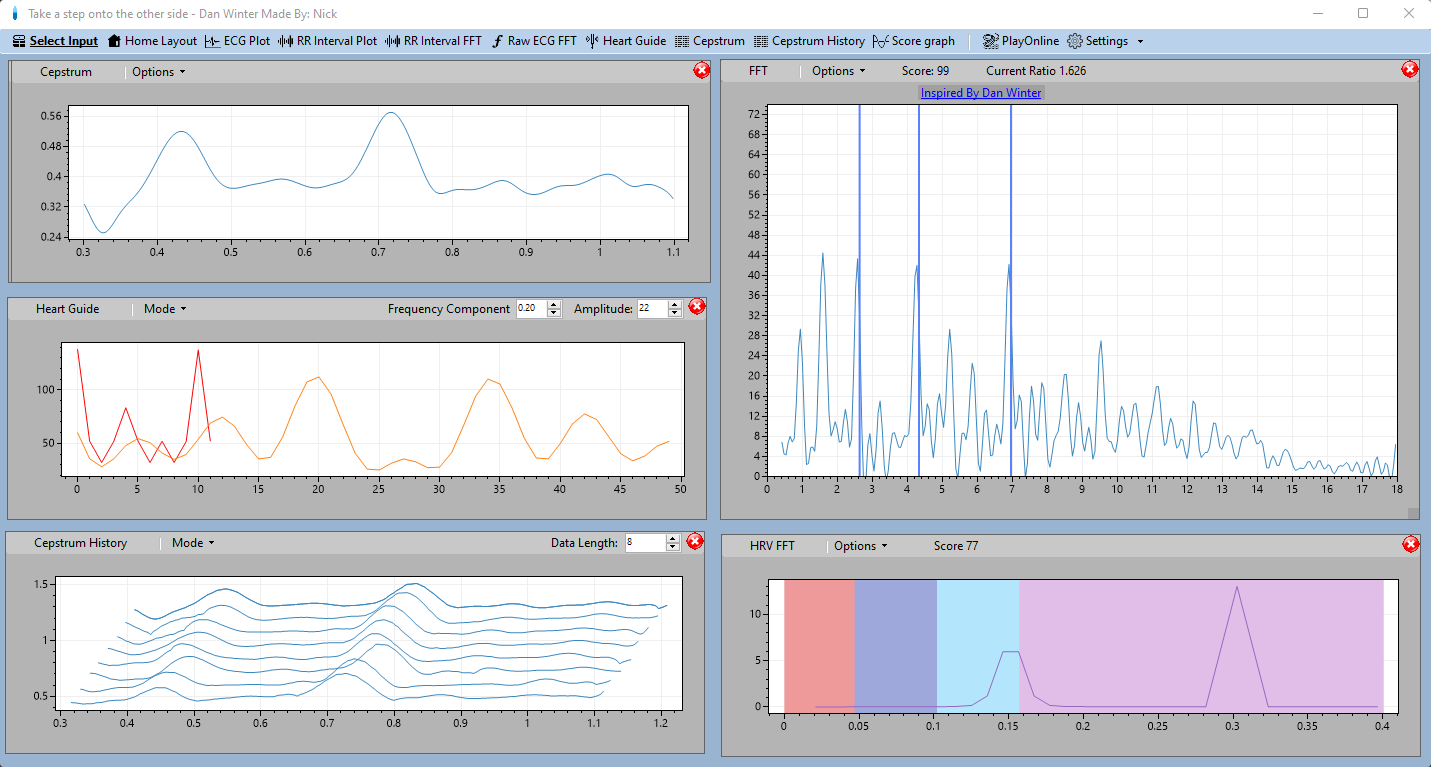Focus the Data Length value field
This screenshot has height=767, width=1431.
645,543
